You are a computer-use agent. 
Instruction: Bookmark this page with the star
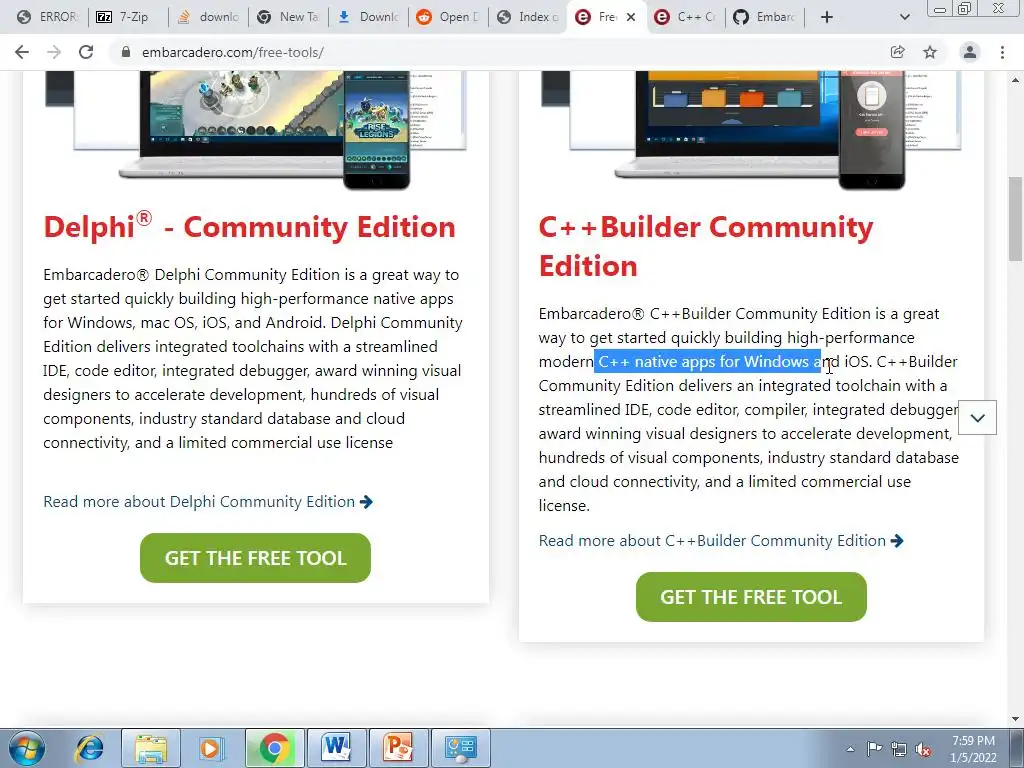coord(930,52)
